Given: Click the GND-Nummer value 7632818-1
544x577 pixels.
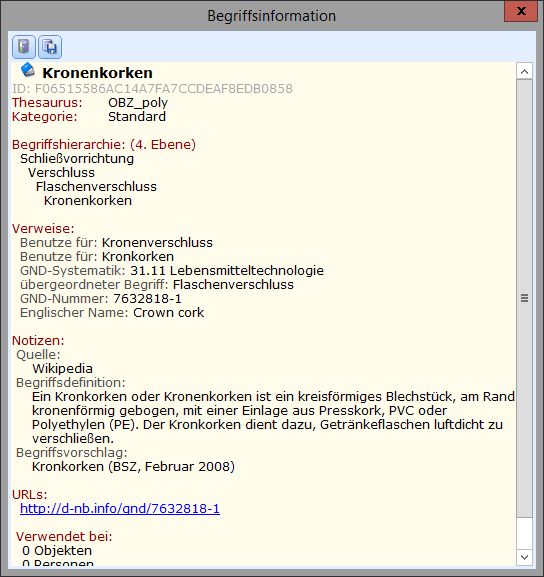Looking at the screenshot, I should [x=147, y=298].
